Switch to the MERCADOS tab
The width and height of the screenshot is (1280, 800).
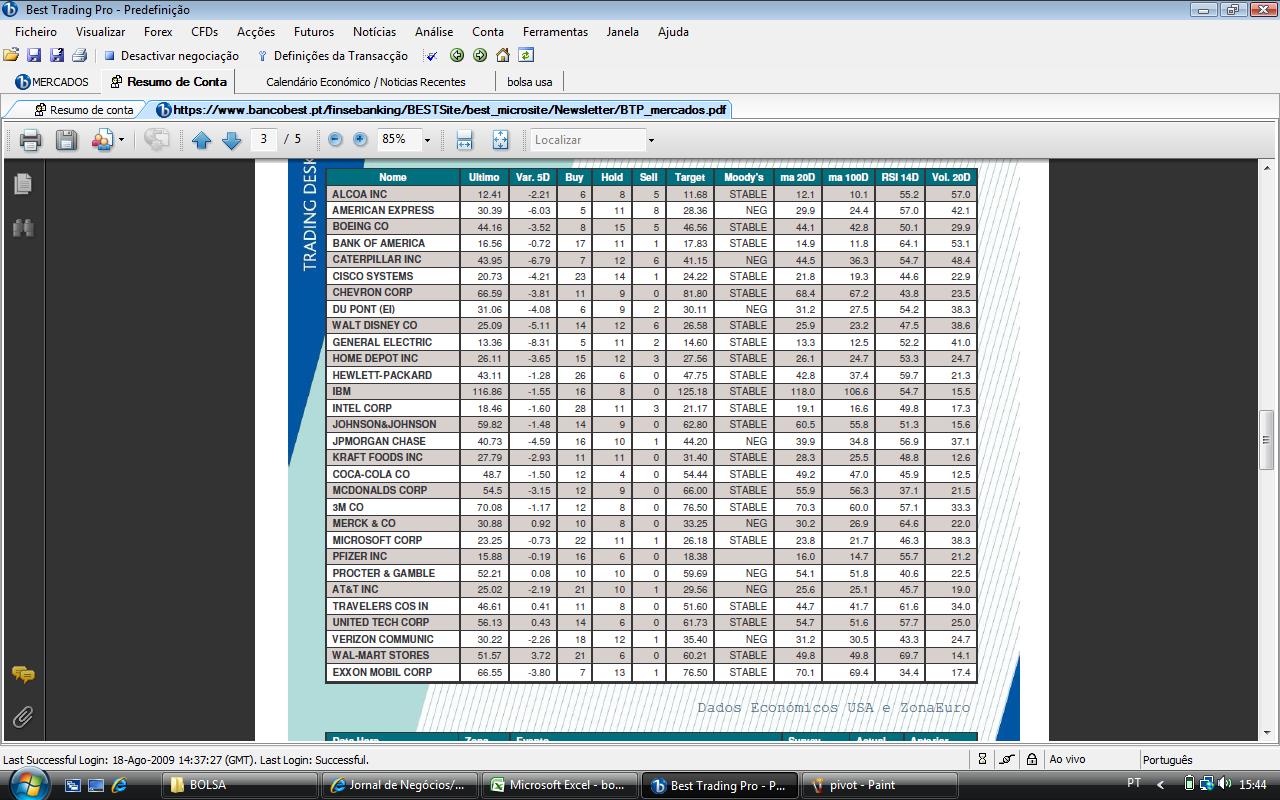[x=52, y=82]
